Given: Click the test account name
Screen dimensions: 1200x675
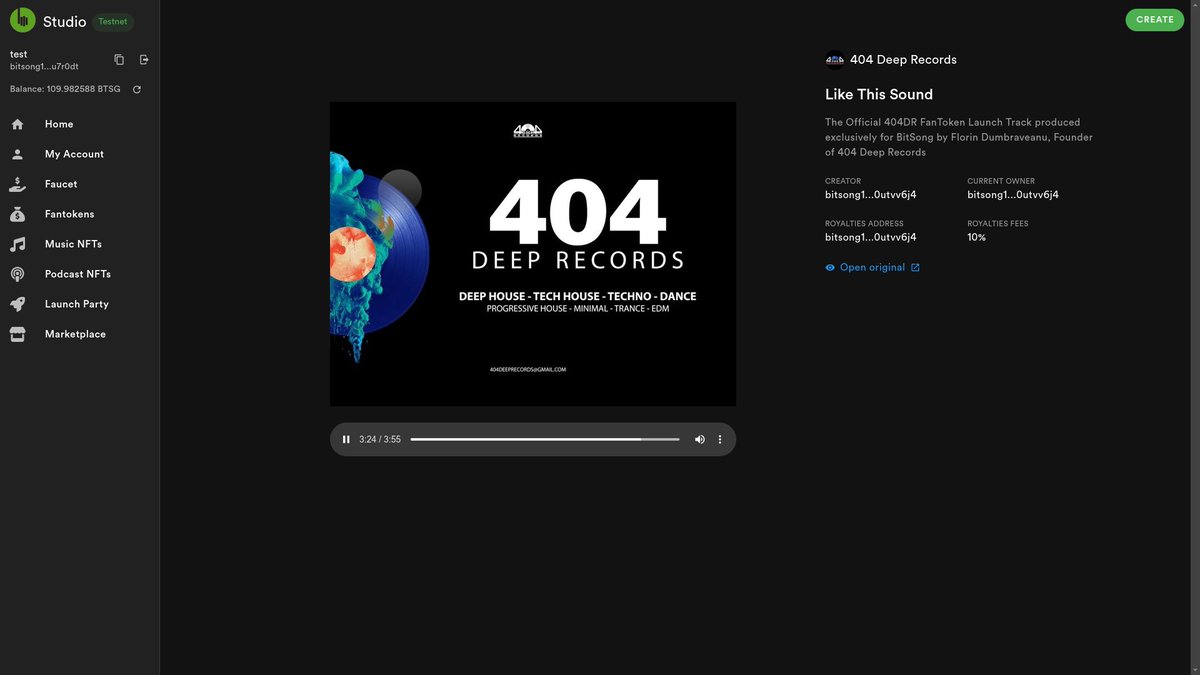Looking at the screenshot, I should point(18,54).
